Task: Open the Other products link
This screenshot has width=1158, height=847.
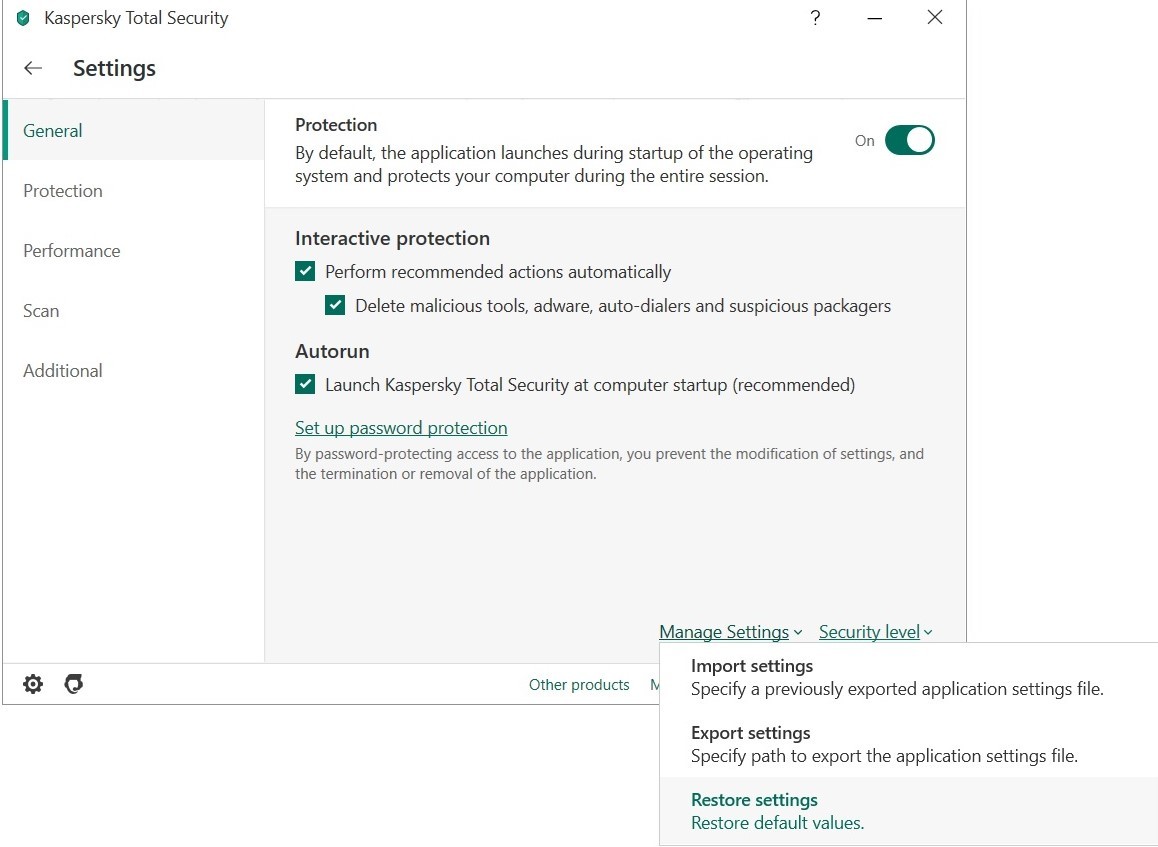Action: 579,685
